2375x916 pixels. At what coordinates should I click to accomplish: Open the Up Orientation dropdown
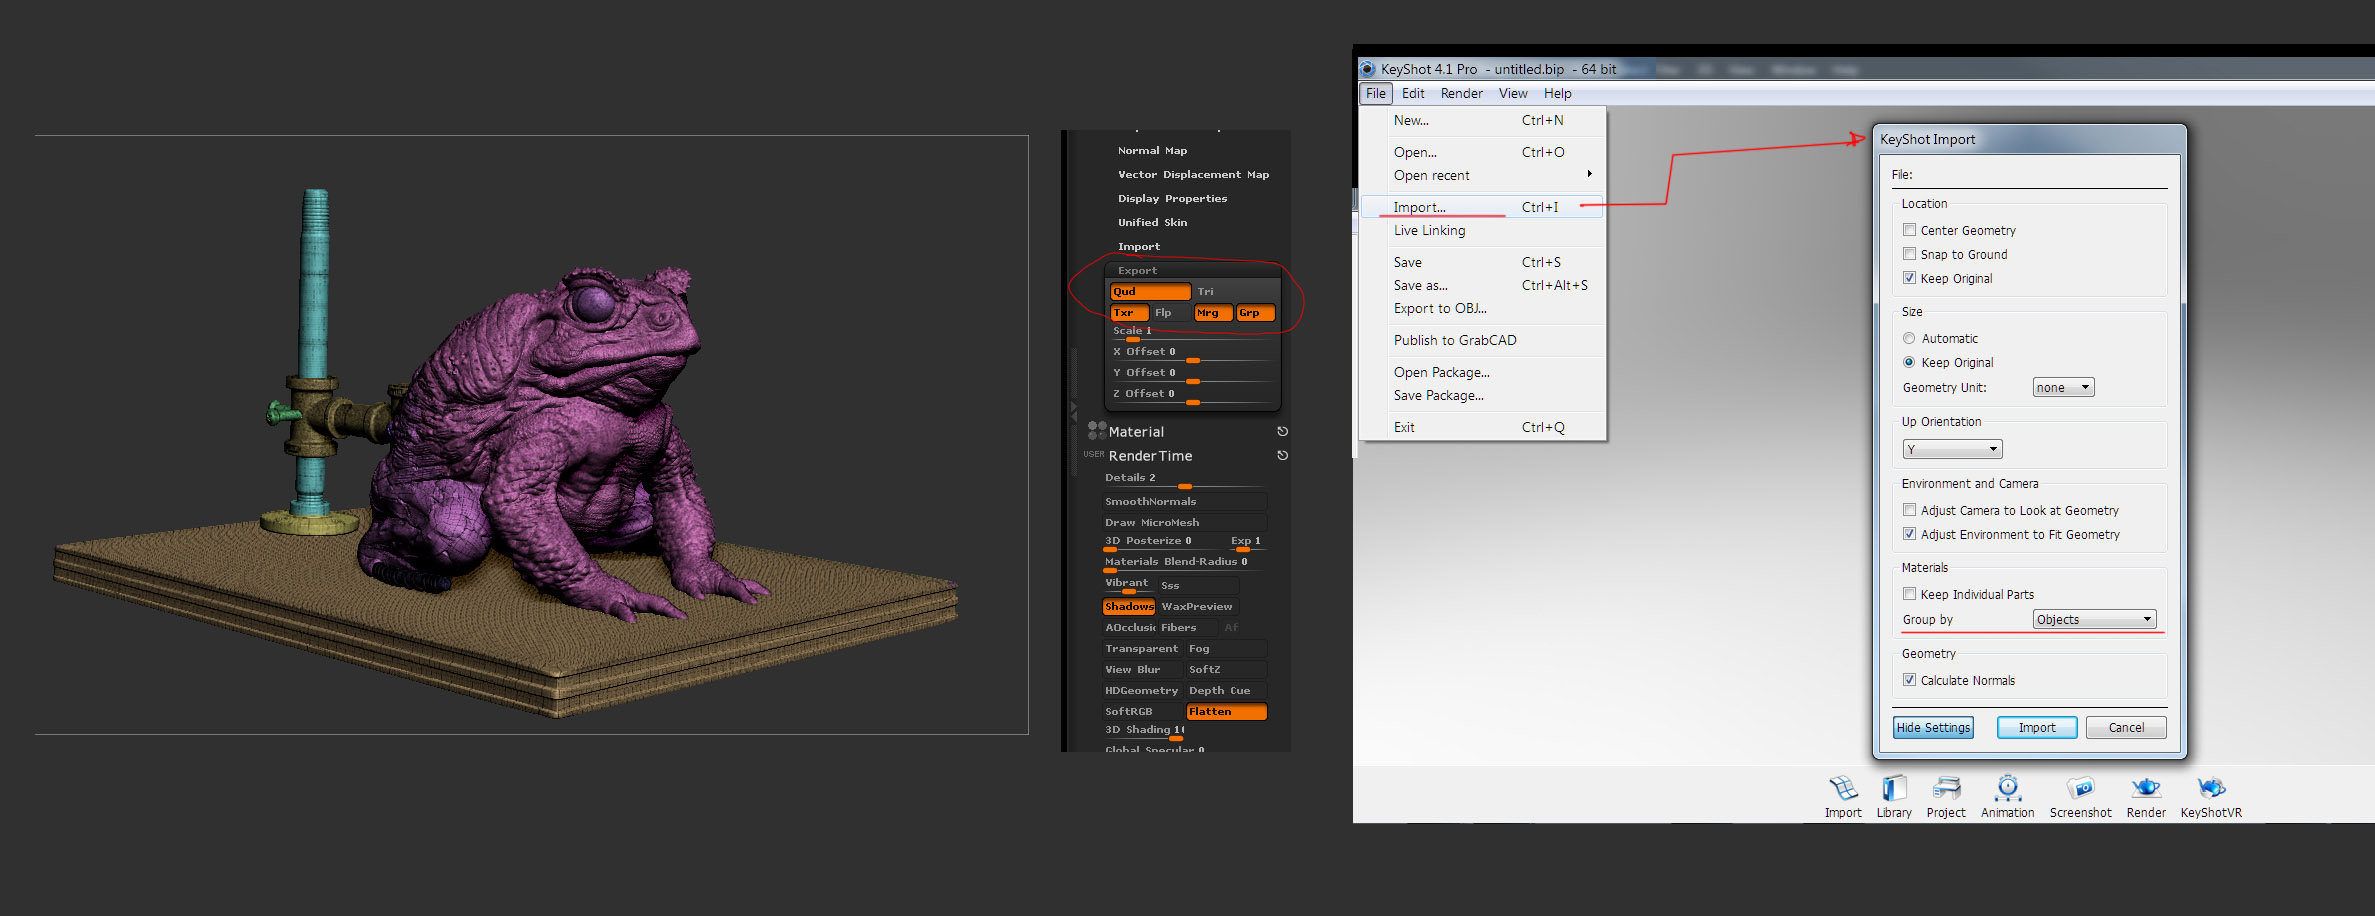tap(1952, 449)
